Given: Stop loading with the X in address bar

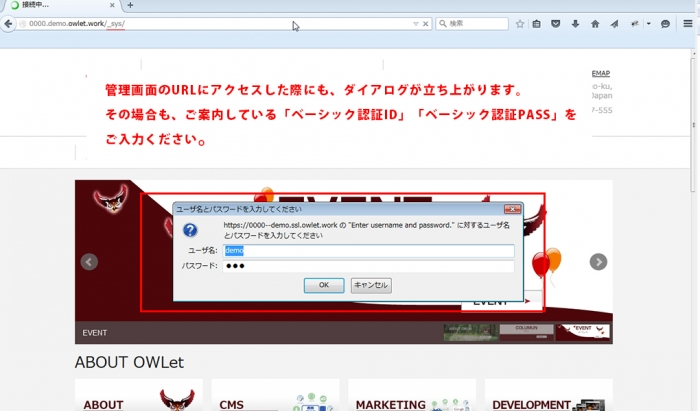Looking at the screenshot, I should (x=425, y=24).
